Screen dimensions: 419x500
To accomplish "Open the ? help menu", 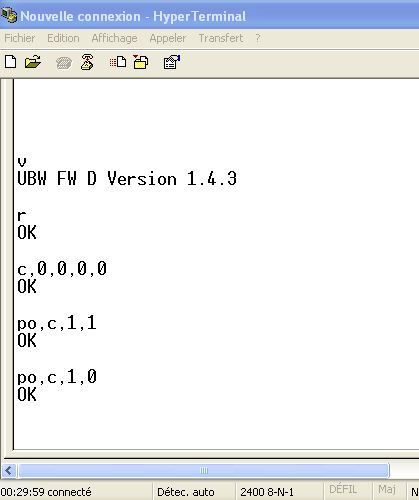I will coord(258,38).
